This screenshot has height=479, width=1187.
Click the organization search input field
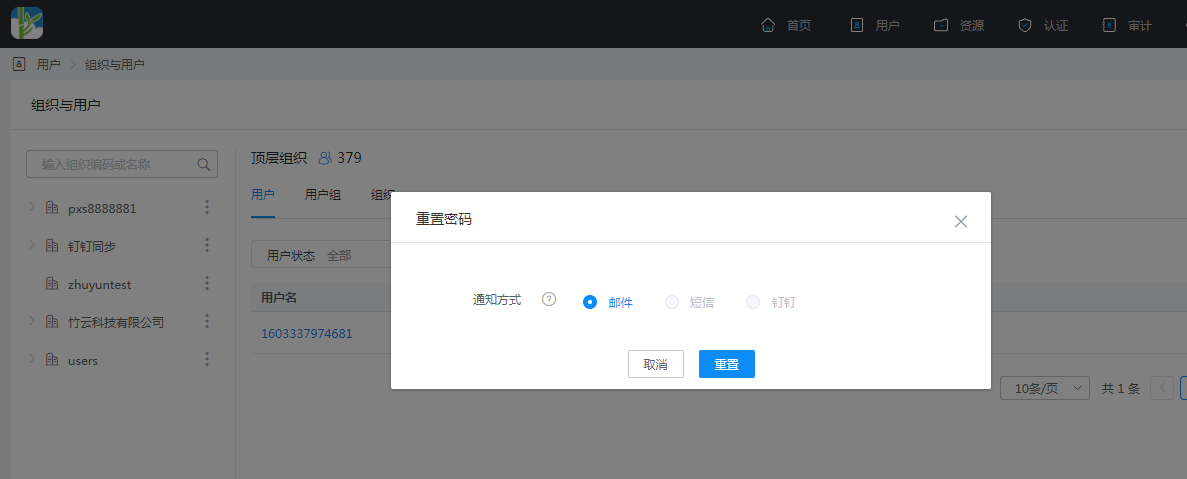coord(122,164)
